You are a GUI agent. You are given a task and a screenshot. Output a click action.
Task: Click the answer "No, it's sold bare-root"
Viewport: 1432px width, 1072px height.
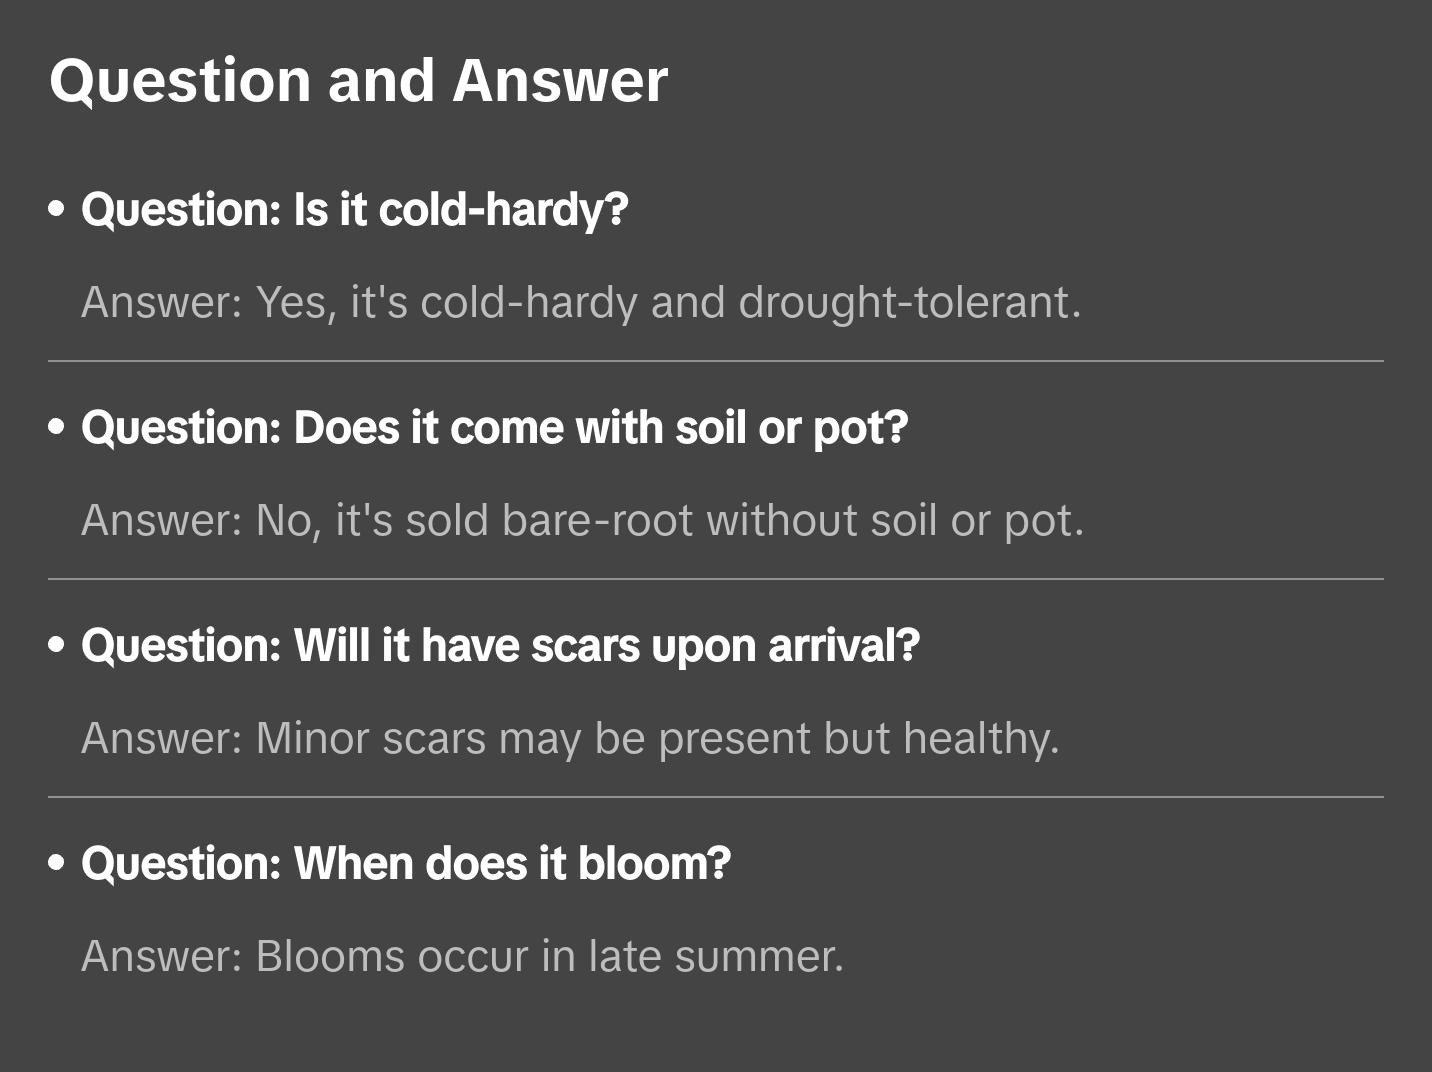(582, 521)
